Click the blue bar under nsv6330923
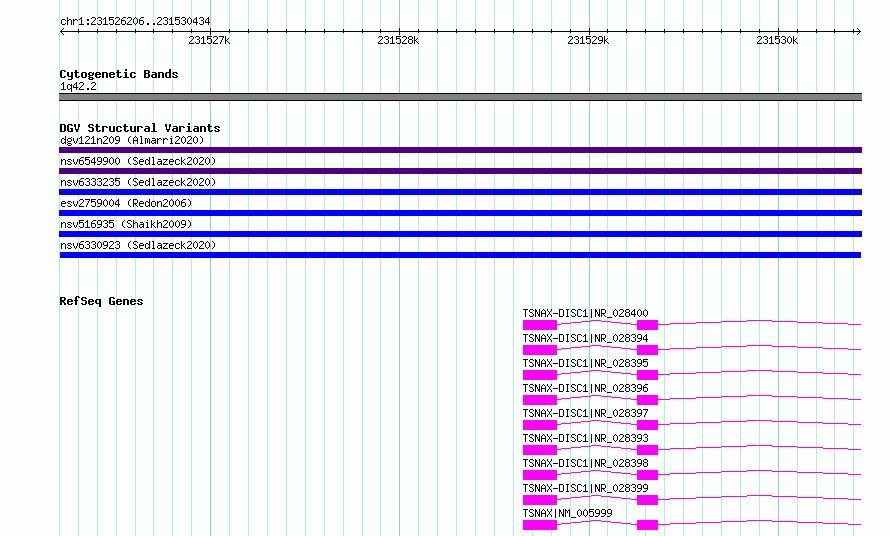The image size is (890, 536). 460,255
